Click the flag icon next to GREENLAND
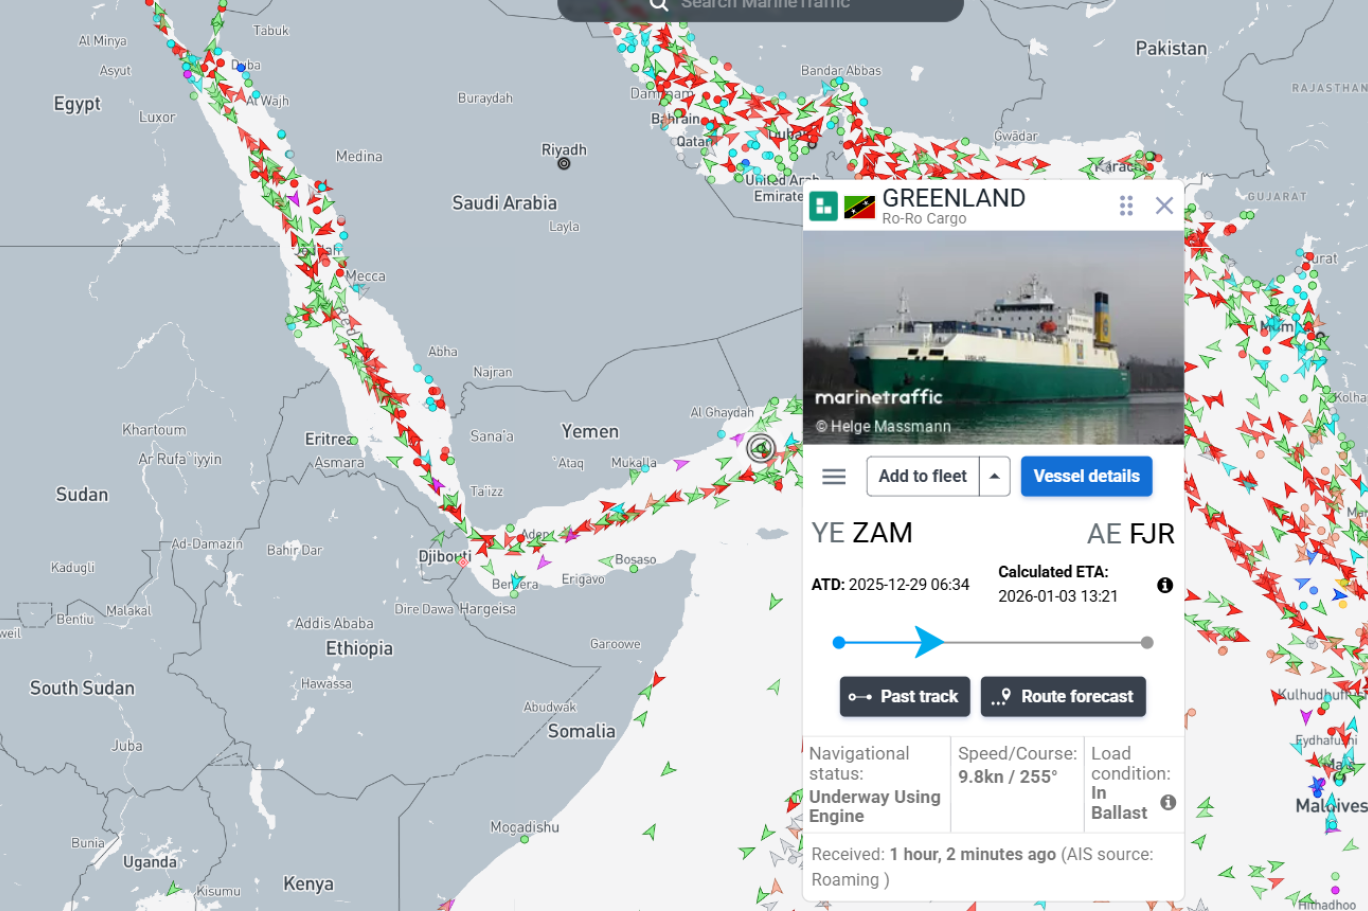The image size is (1368, 911). pyautogui.click(x=859, y=207)
